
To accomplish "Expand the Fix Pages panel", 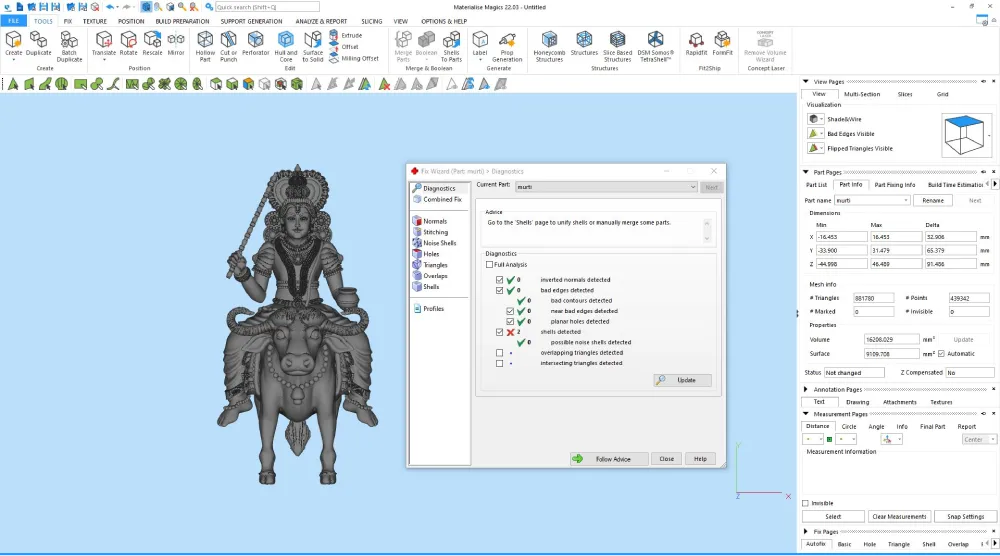I will point(806,532).
